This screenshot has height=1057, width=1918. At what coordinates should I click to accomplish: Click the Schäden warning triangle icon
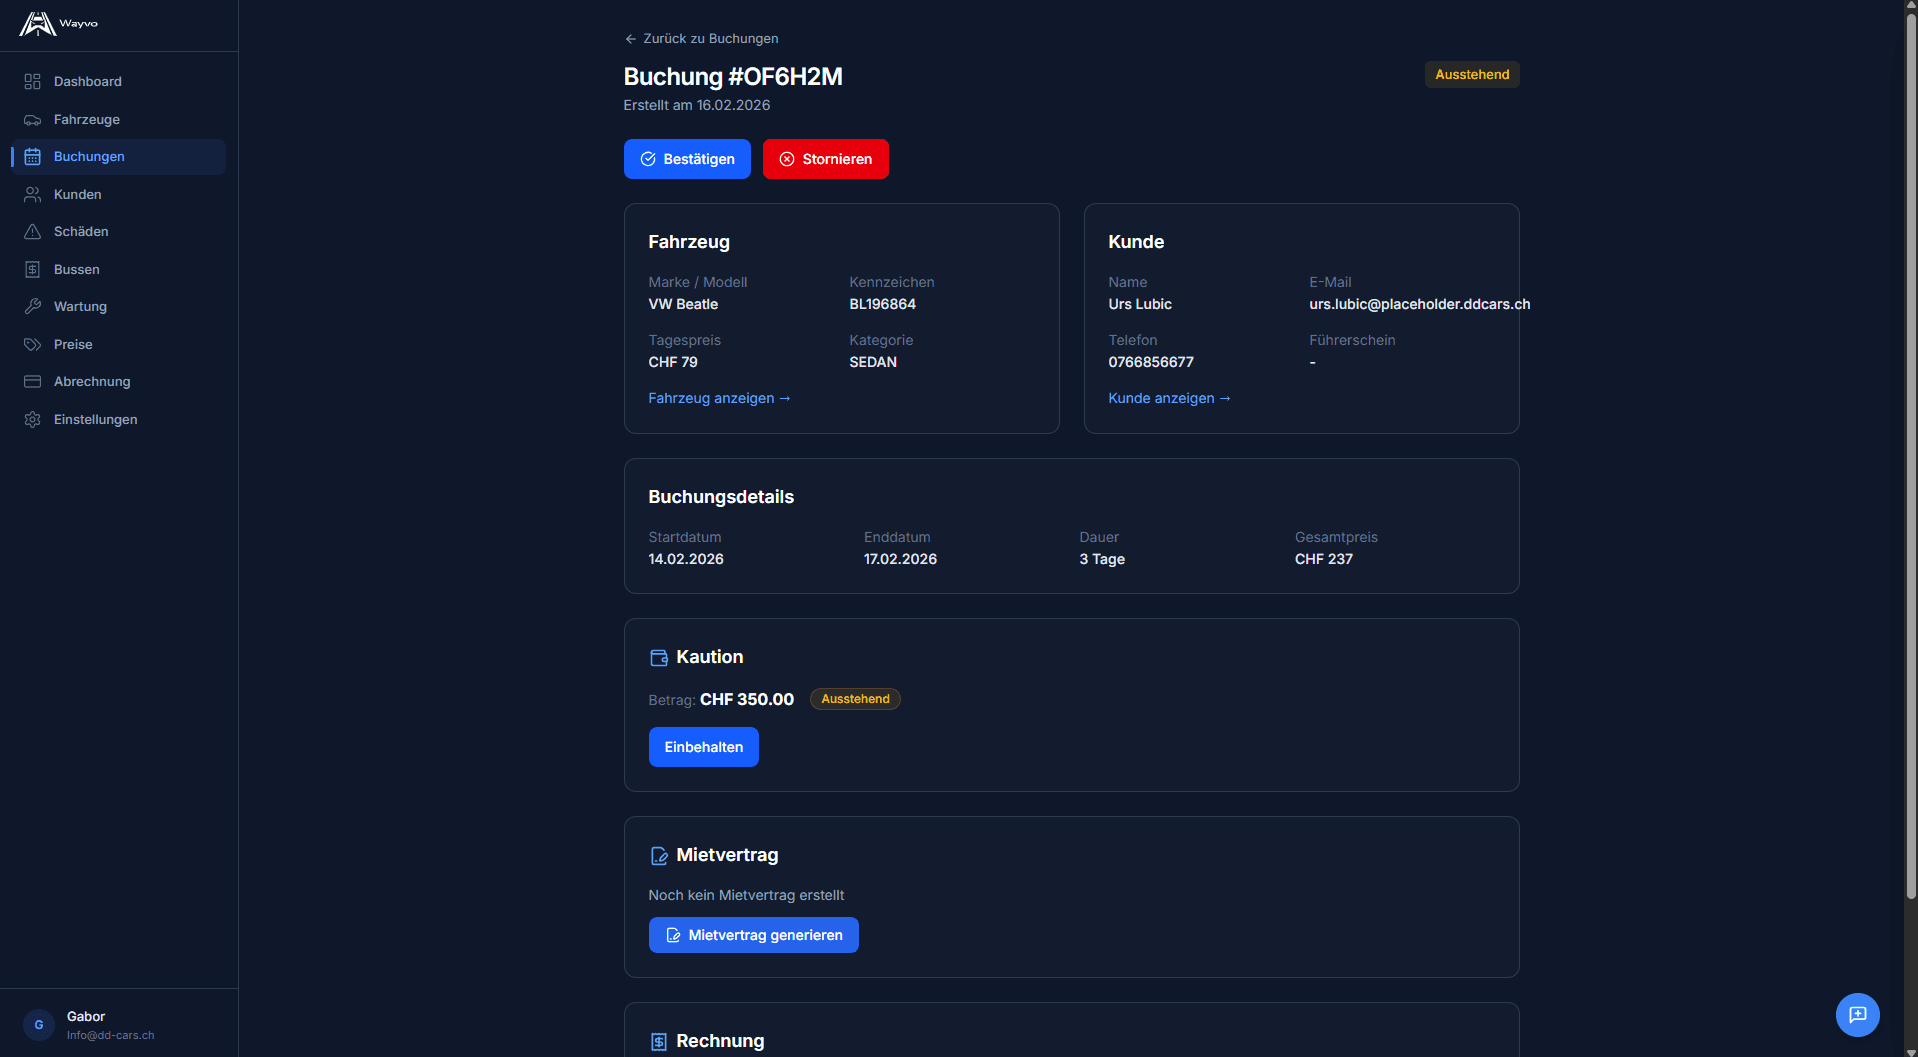(x=33, y=232)
